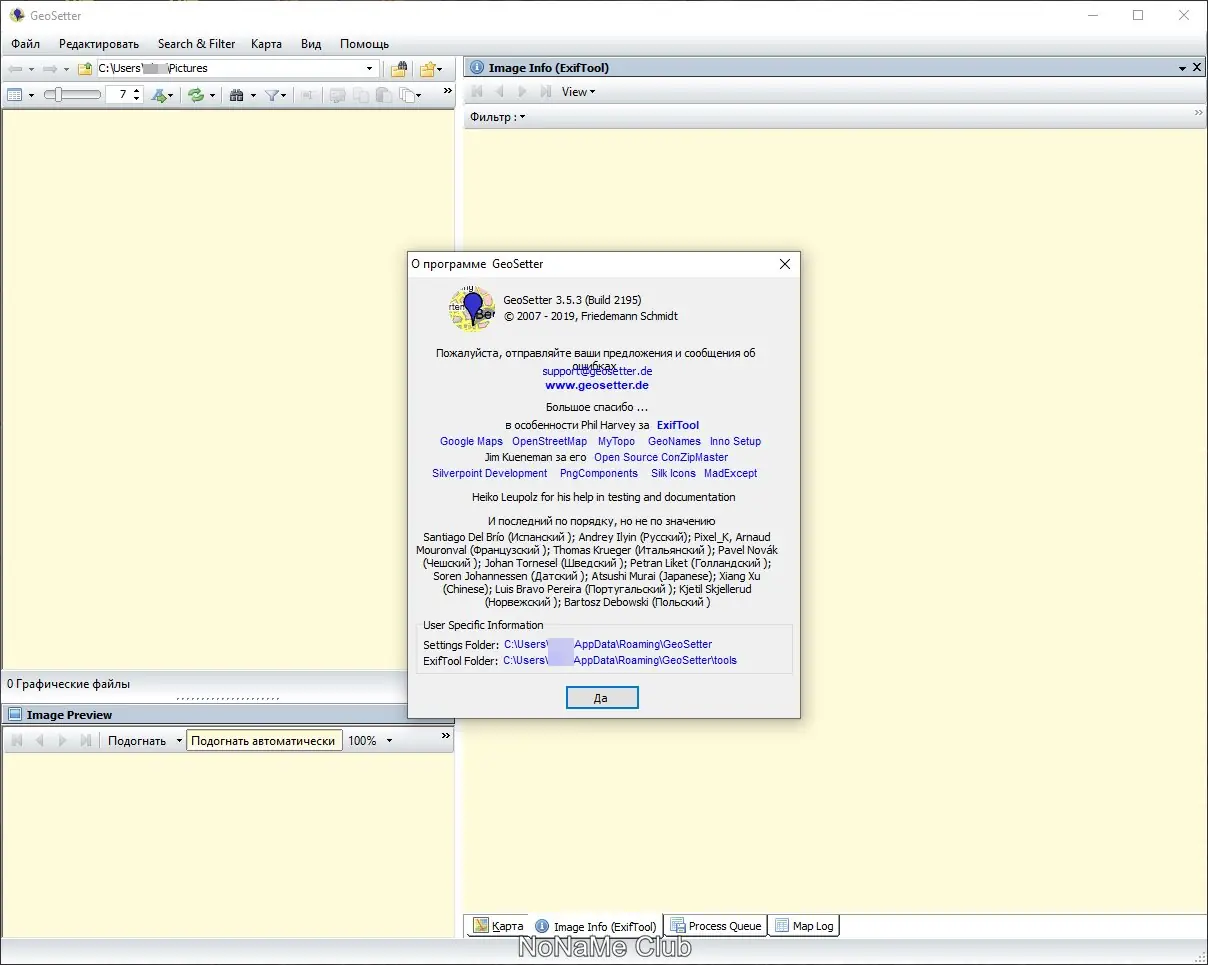Open the View dropdown in Image Info
The height and width of the screenshot is (965, 1208).
578,92
